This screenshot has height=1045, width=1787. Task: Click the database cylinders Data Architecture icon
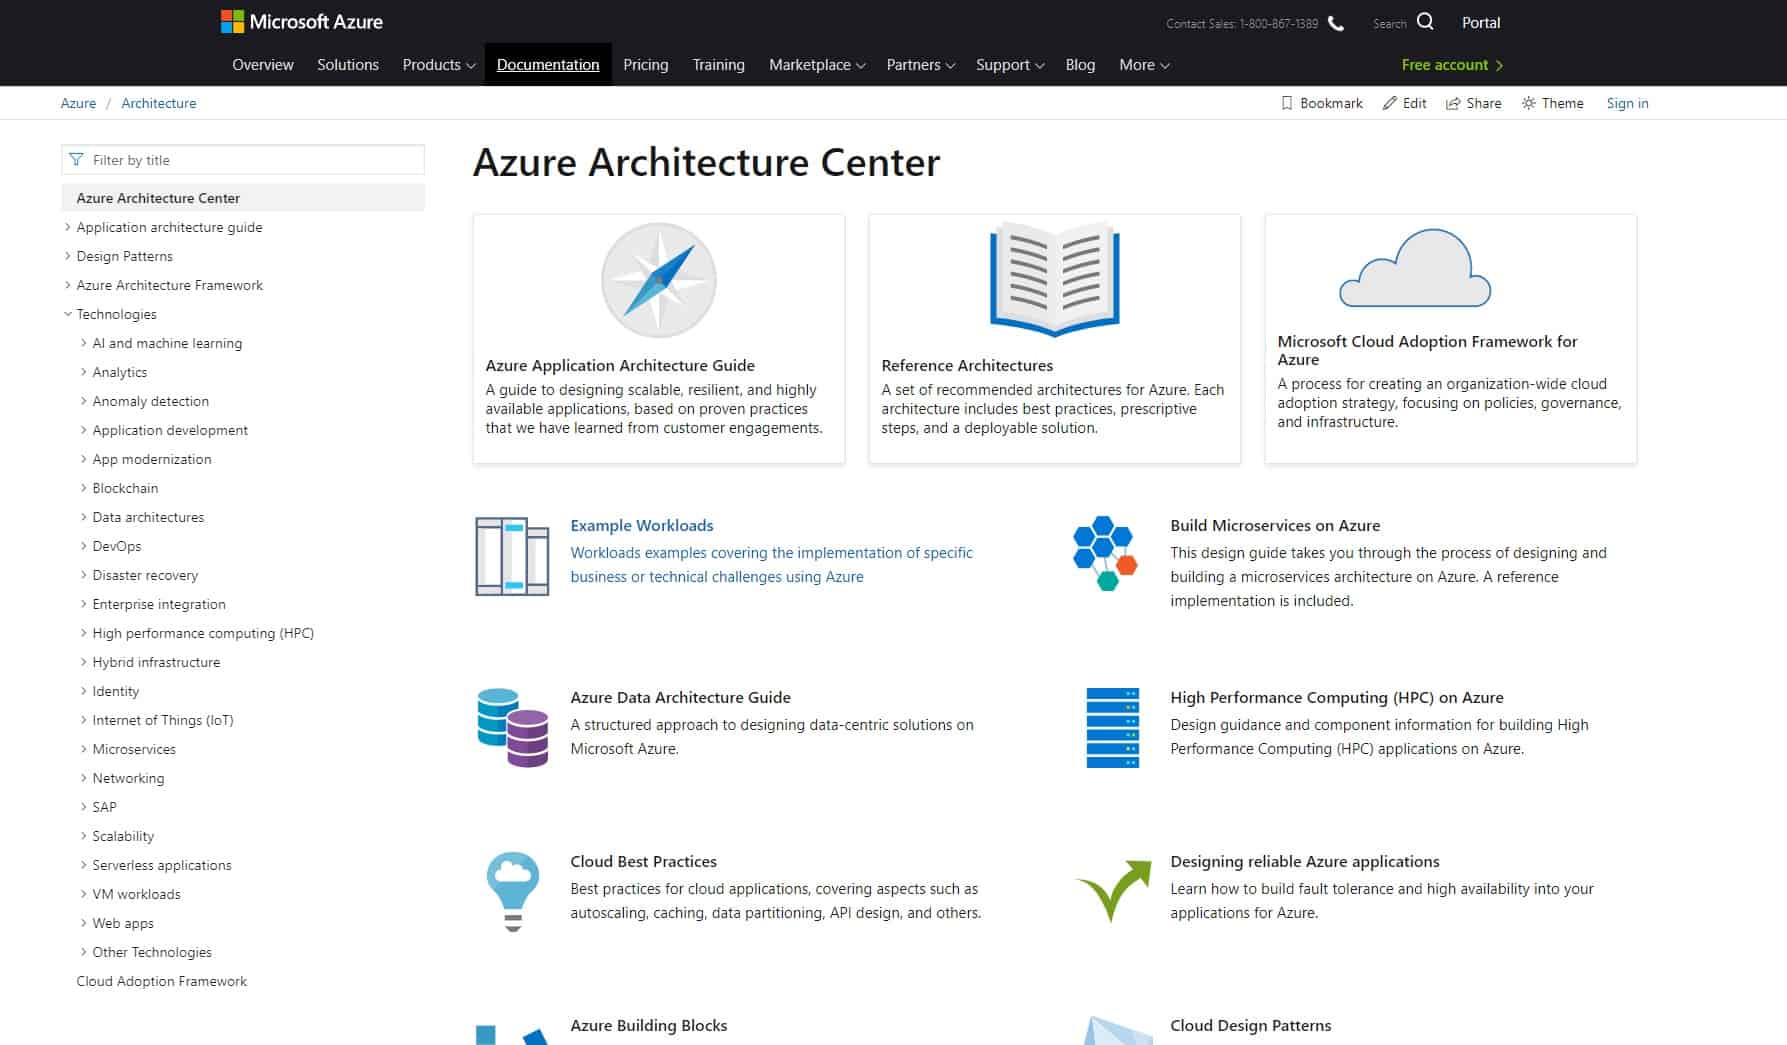pos(513,727)
